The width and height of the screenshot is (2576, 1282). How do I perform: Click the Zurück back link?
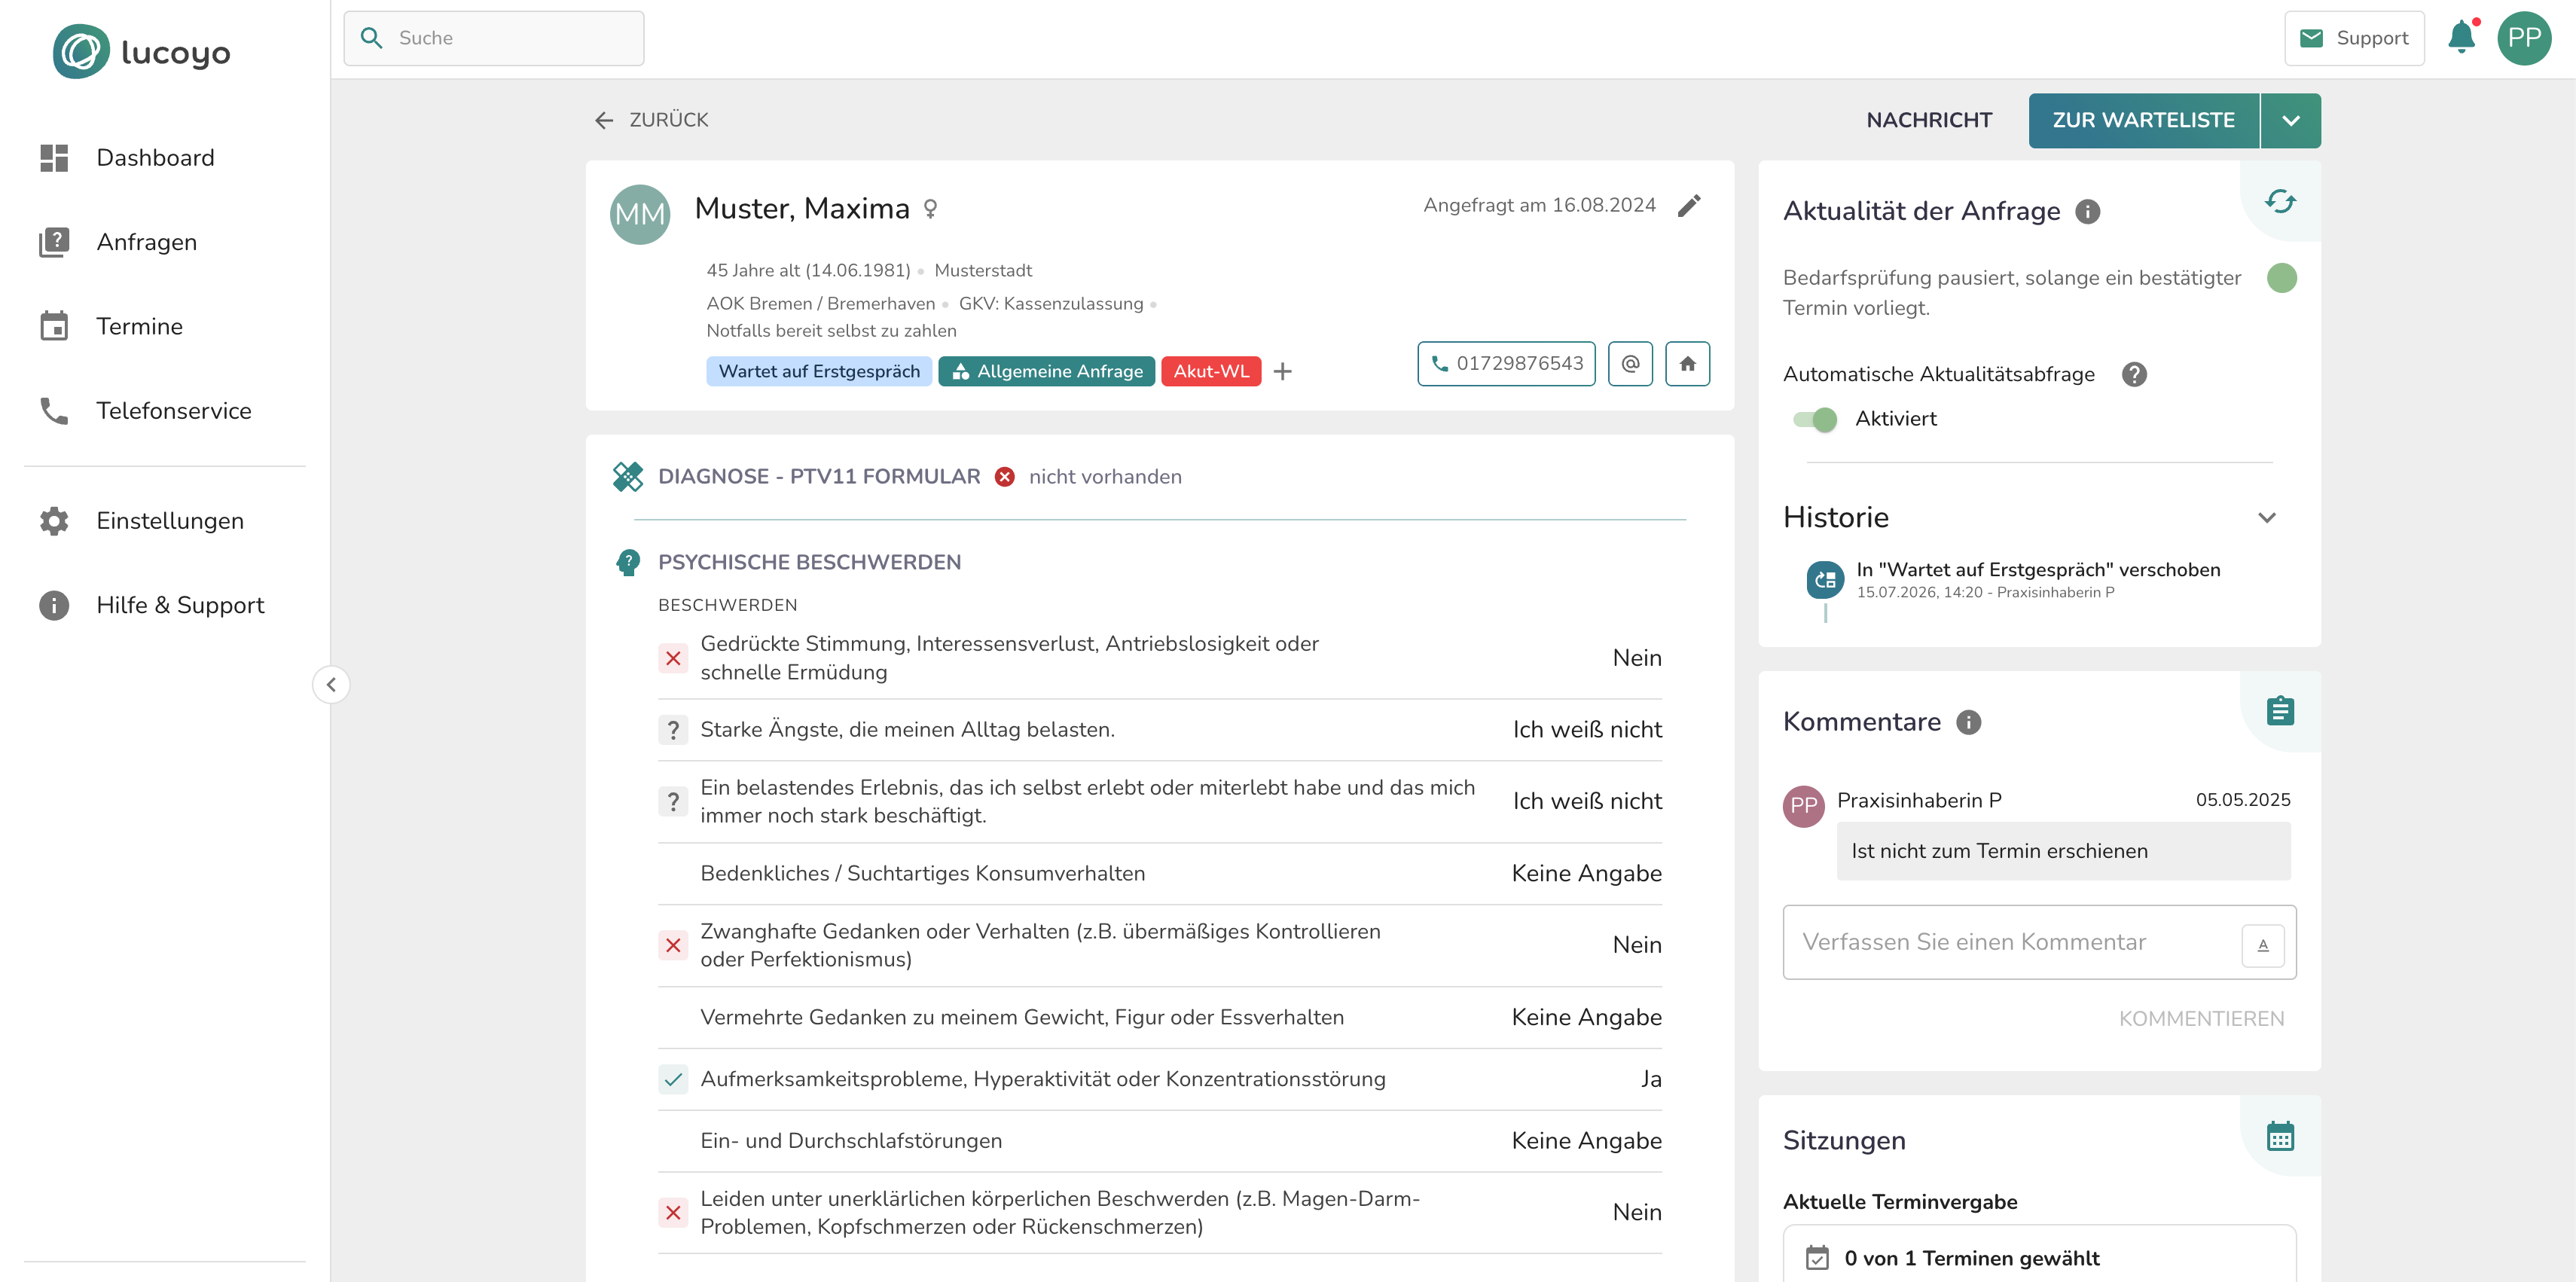651,120
